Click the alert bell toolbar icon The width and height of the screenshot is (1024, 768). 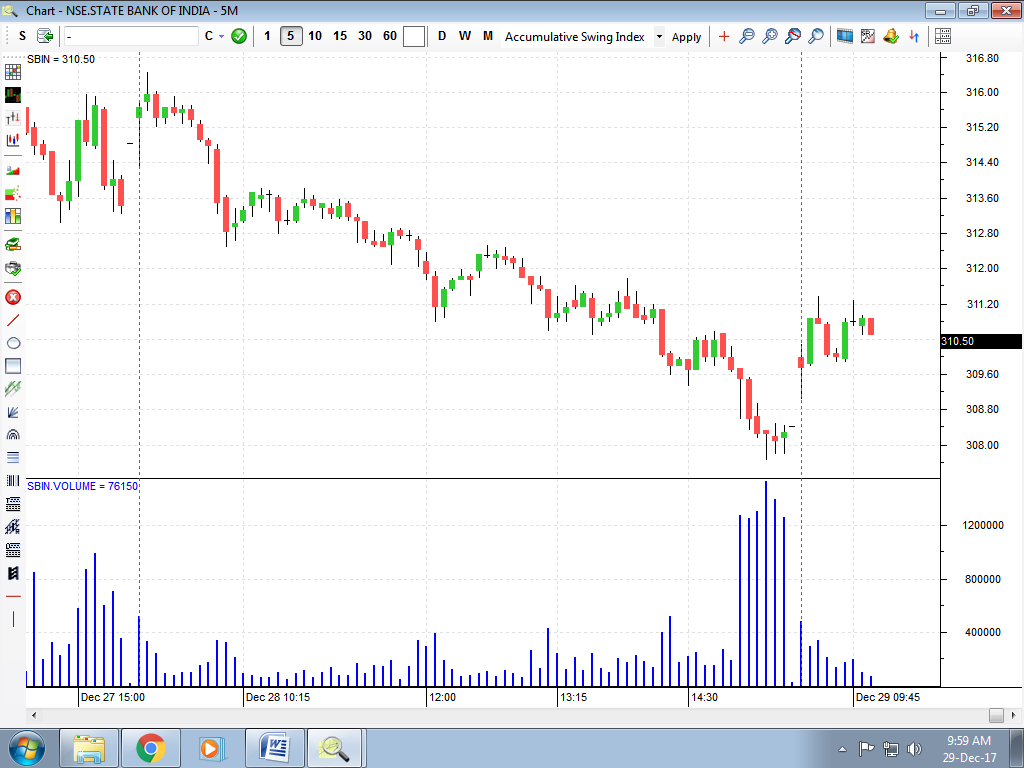(891, 37)
